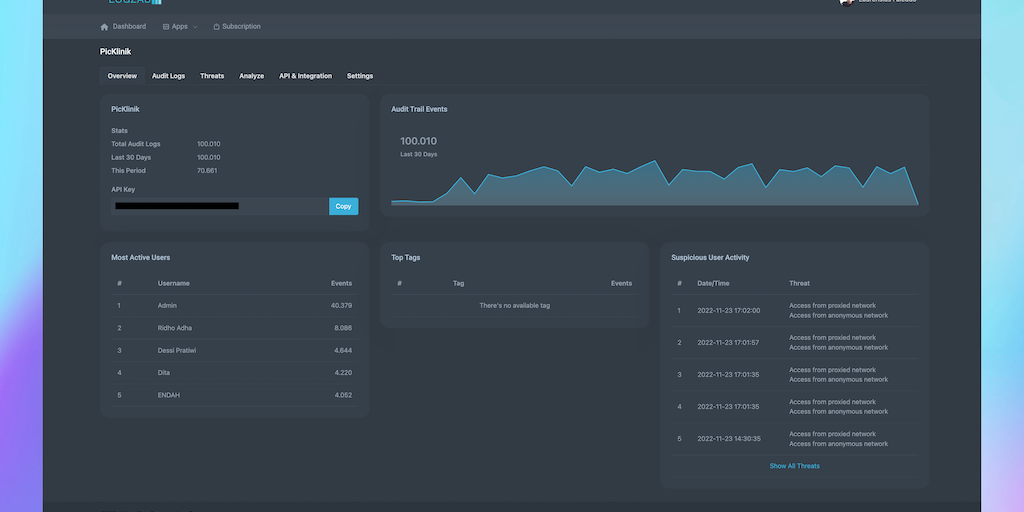This screenshot has height=512, width=1024.
Task: Click the redacted API Key field
Action: 219,206
